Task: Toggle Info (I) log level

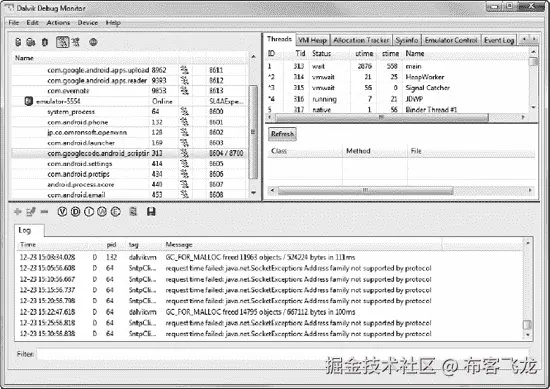Action: click(89, 212)
